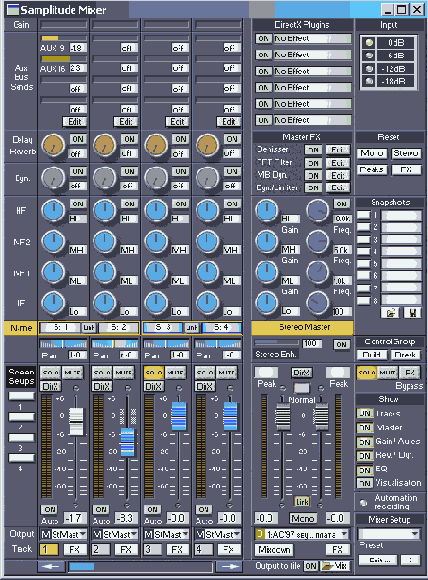Select Screen Setups slot 1
Viewport: 428px width, 580px height.
[x=21, y=396]
